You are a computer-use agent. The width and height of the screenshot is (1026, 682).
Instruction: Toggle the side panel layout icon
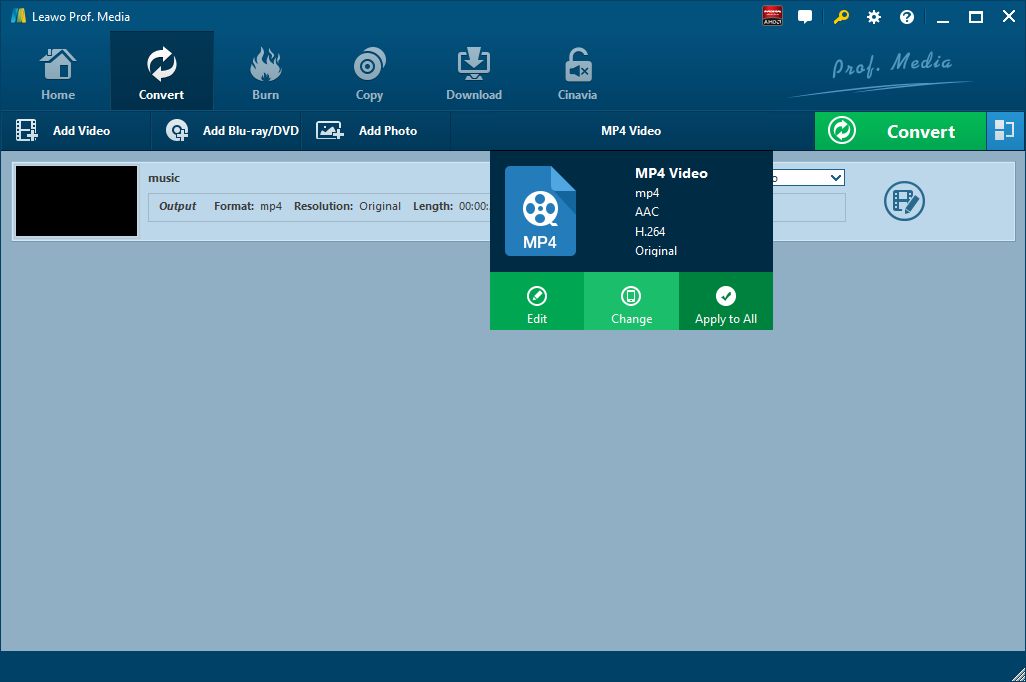coord(1005,131)
